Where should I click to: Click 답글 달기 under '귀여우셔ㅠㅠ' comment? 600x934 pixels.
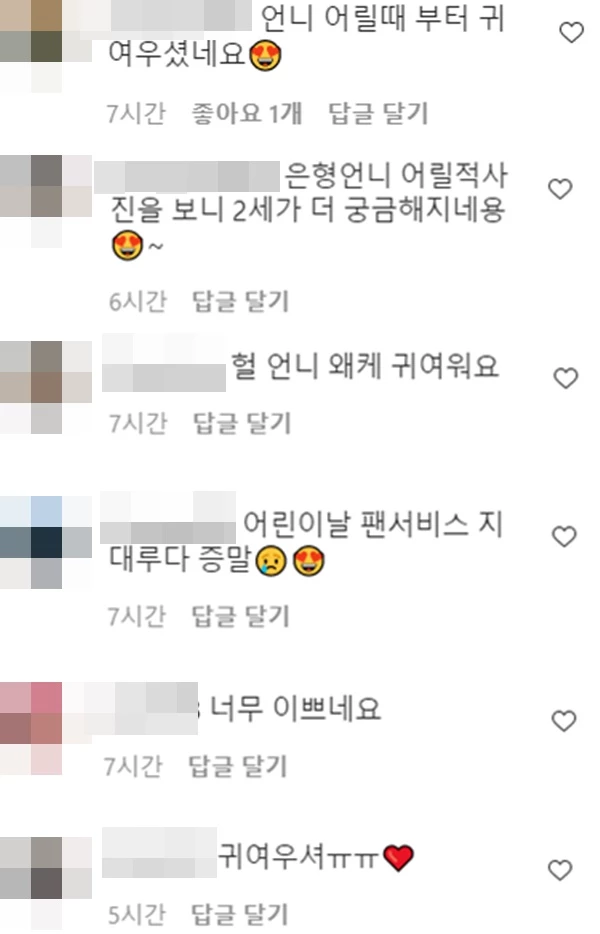(239, 914)
